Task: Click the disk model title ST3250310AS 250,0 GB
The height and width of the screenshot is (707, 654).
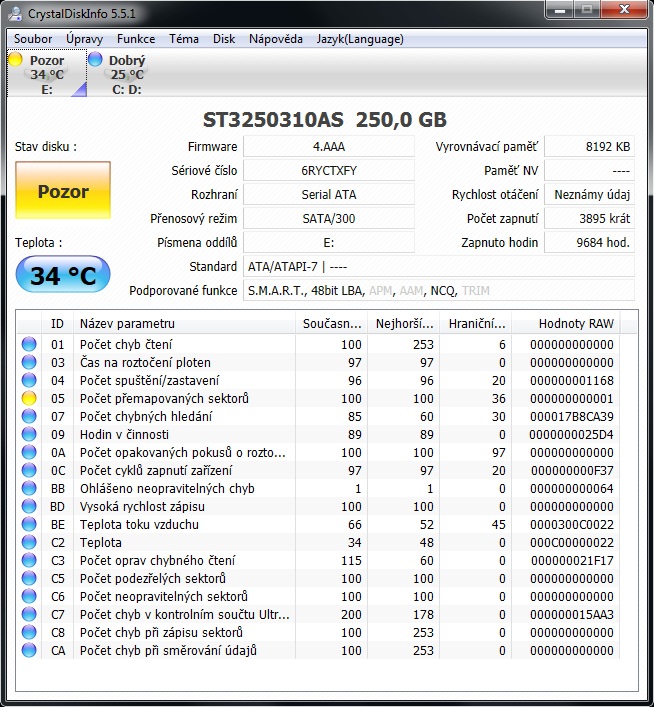Action: [325, 119]
